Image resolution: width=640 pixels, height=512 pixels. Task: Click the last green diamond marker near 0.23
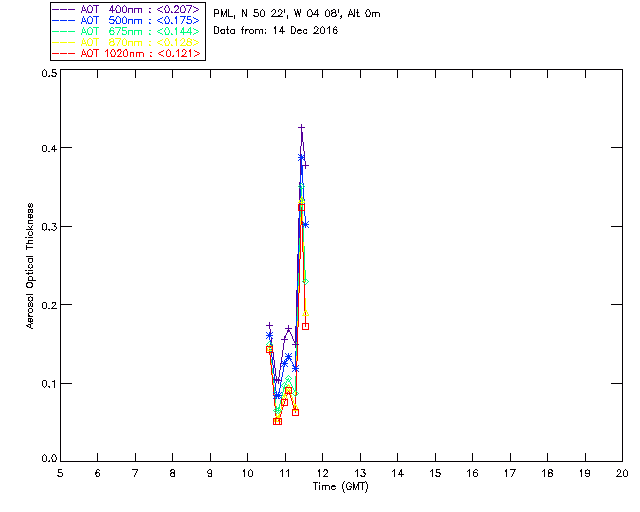pyautogui.click(x=305, y=282)
